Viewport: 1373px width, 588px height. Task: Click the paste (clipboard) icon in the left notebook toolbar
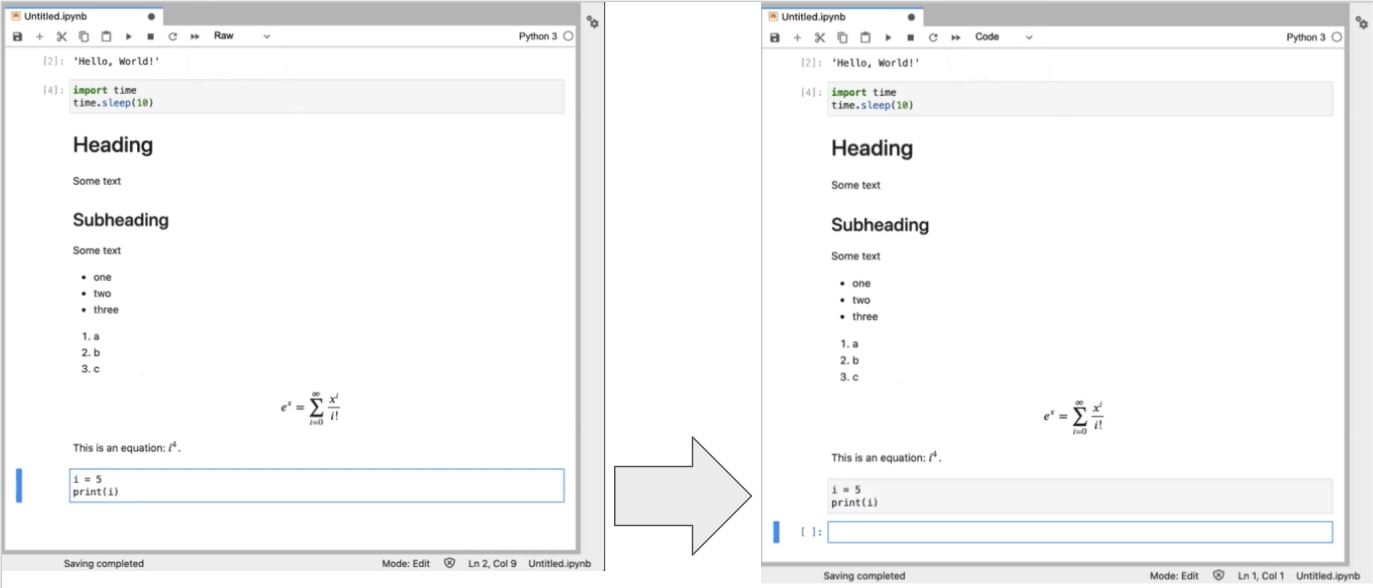pyautogui.click(x=106, y=36)
